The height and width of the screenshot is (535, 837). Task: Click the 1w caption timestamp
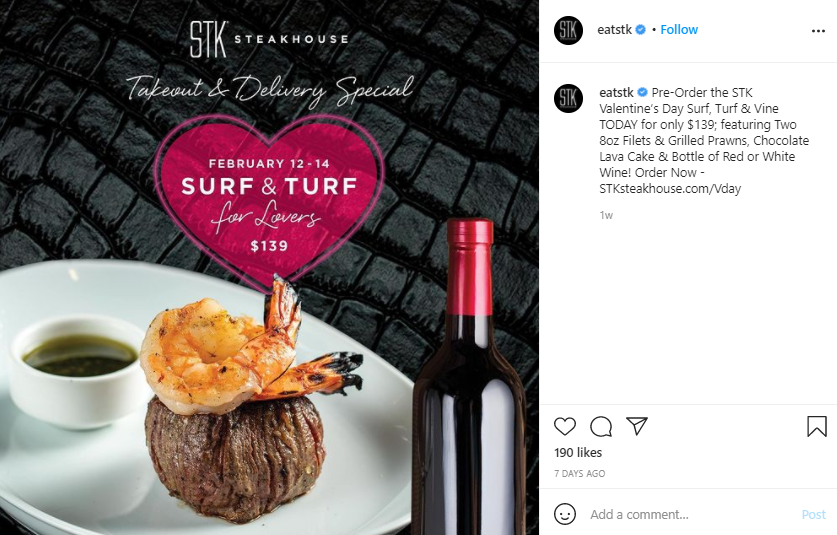click(606, 215)
